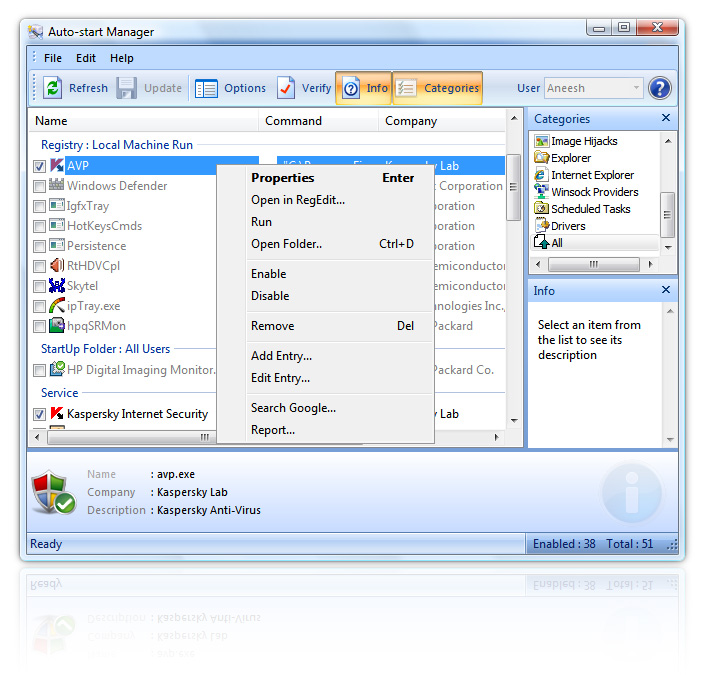
Task: Click Disable in the context menu
Action: 270,296
